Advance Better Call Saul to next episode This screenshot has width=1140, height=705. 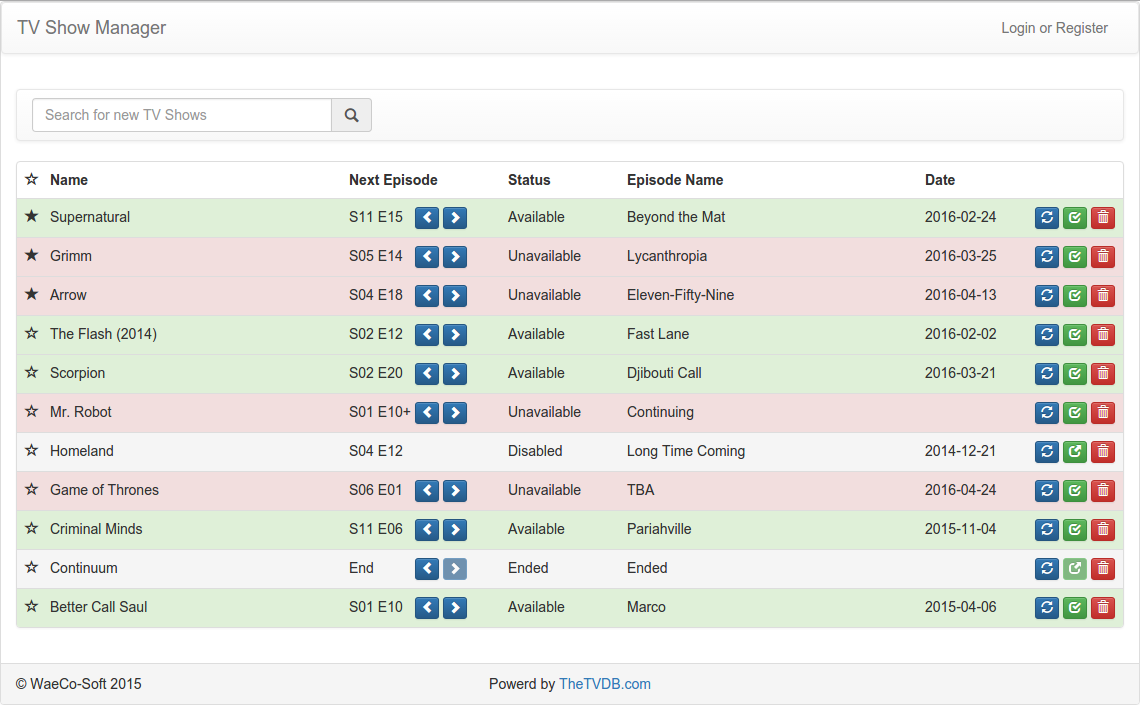pos(455,608)
